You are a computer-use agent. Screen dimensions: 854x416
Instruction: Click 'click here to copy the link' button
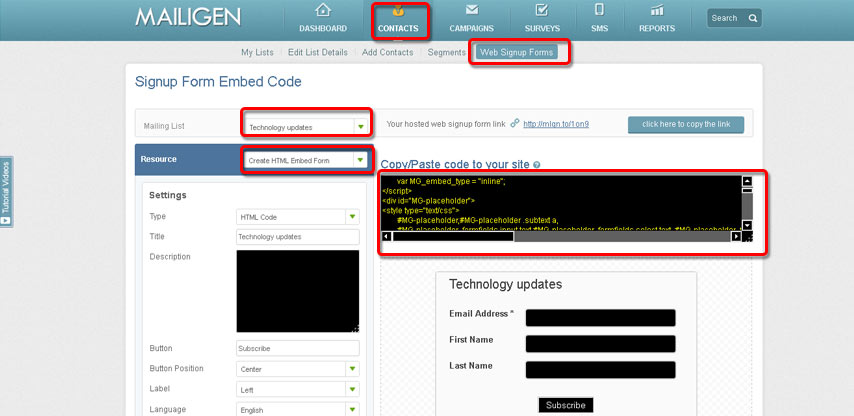686,124
